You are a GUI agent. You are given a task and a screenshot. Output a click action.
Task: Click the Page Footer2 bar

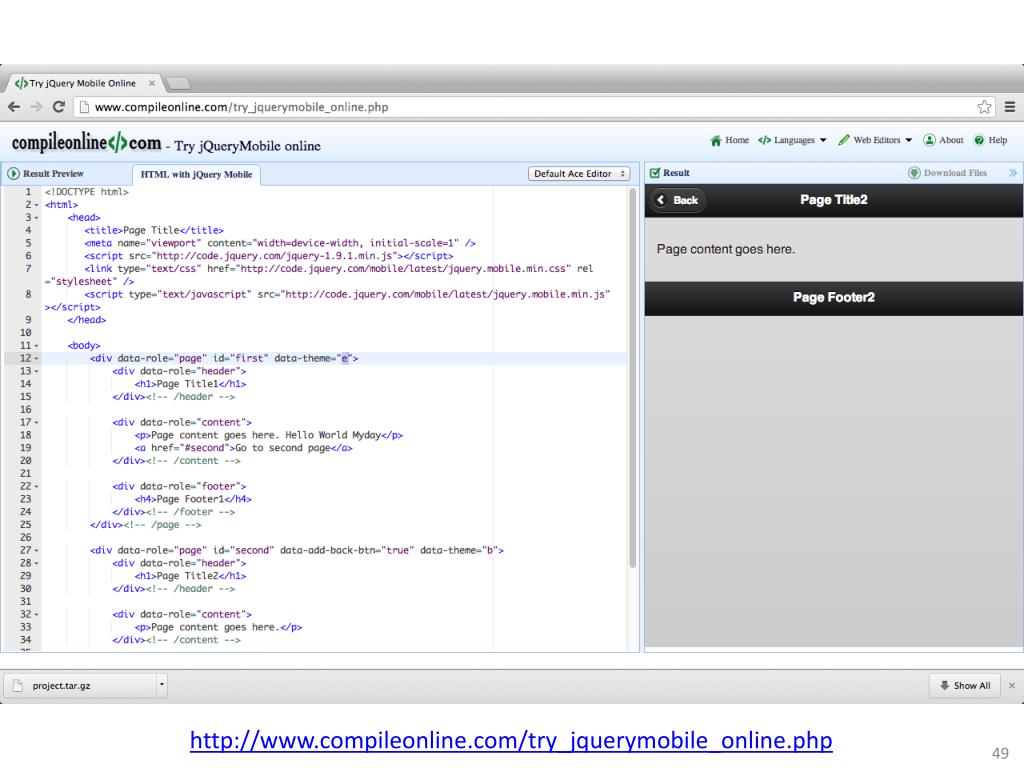[x=833, y=298]
